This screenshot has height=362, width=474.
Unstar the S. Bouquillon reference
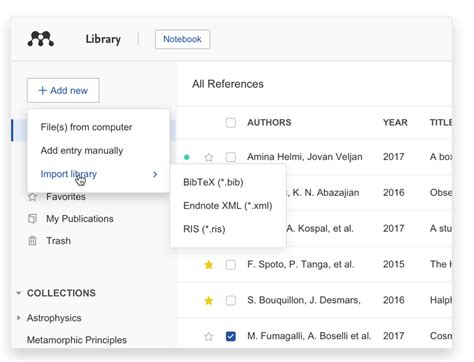(x=209, y=301)
